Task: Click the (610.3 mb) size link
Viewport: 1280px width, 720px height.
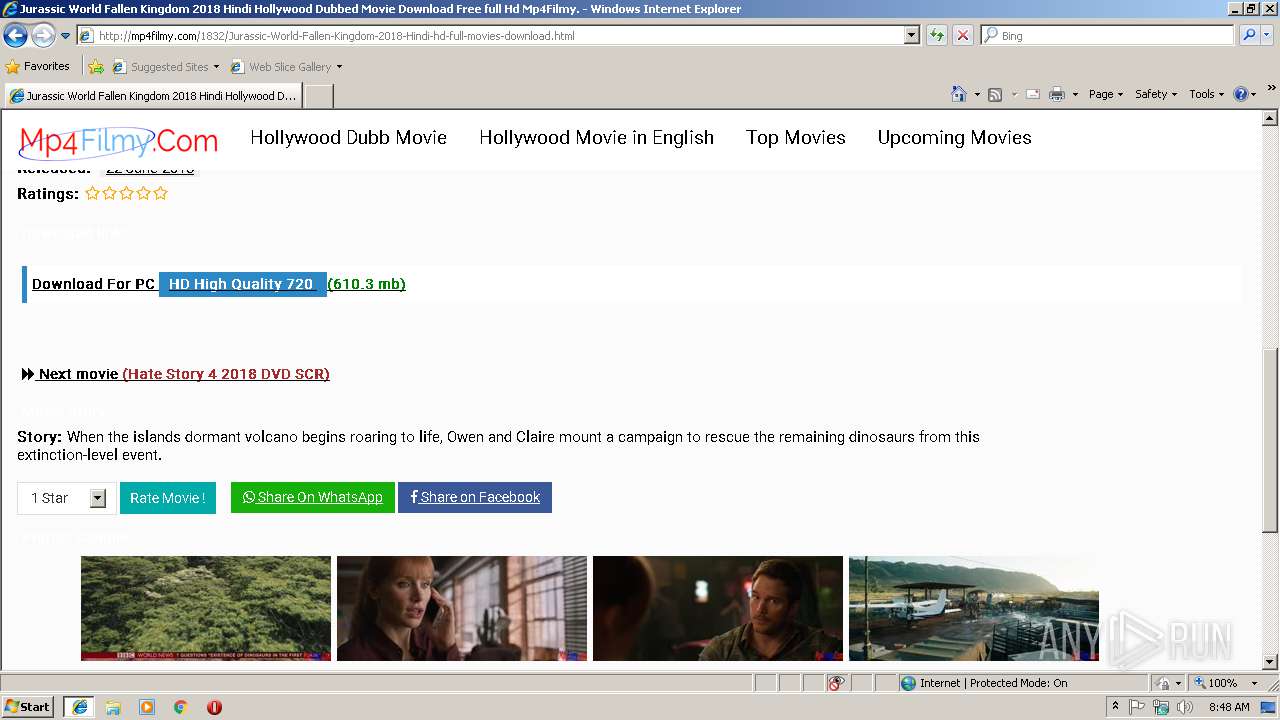Action: pyautogui.click(x=366, y=284)
